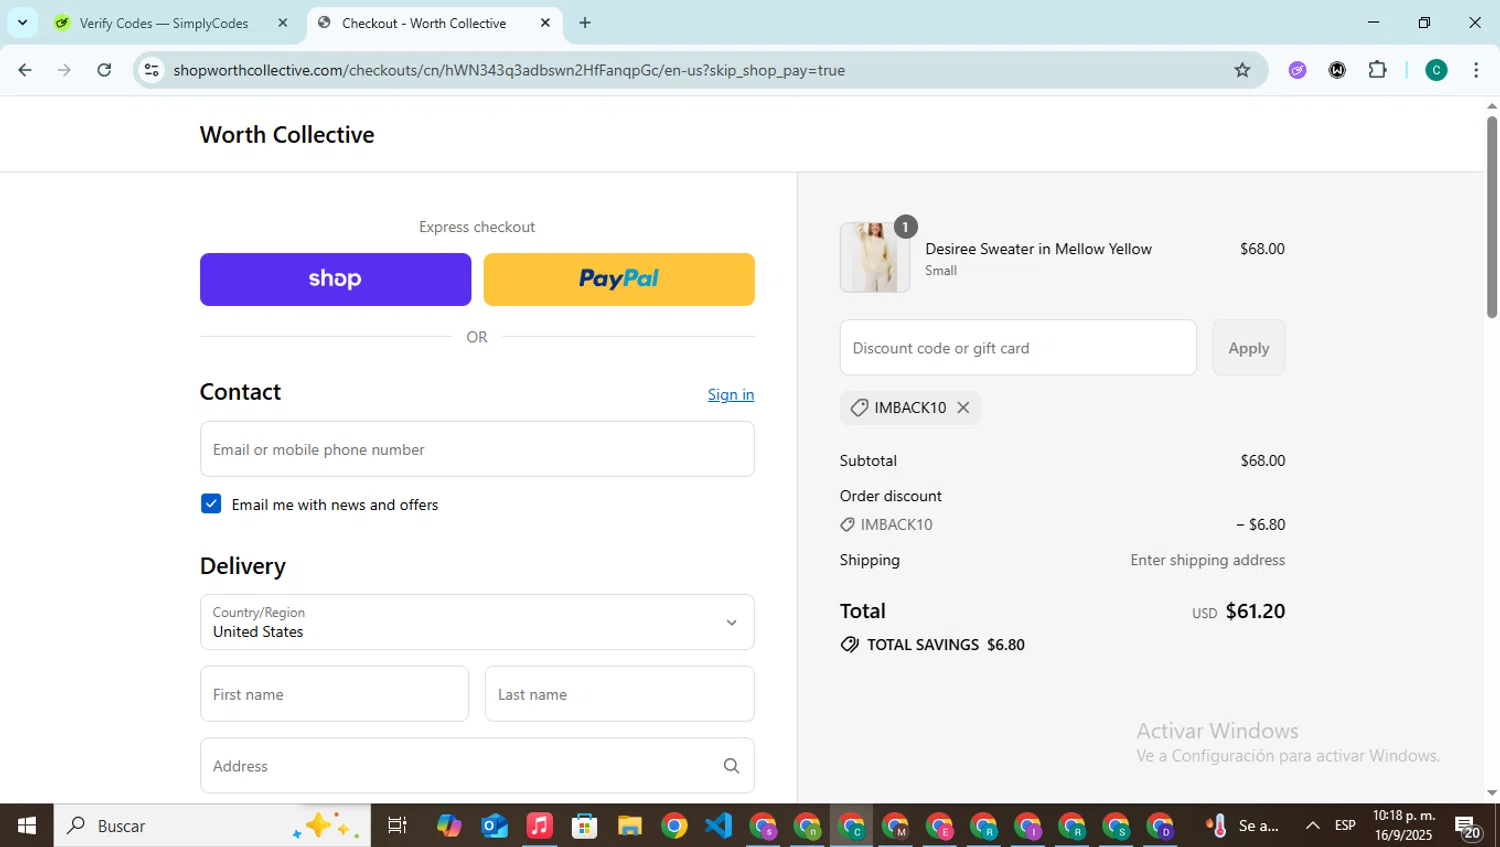Remove the IMBACK10 discount code tag

click(963, 407)
